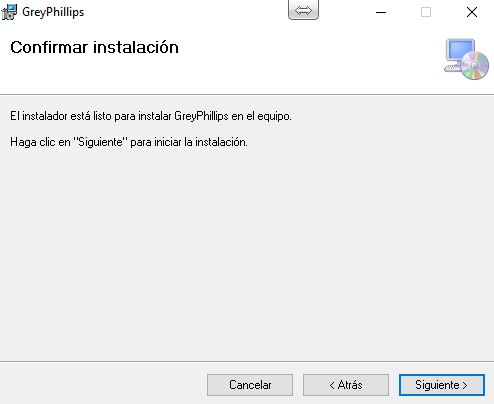Go back using the Atrás button

click(x=346, y=385)
